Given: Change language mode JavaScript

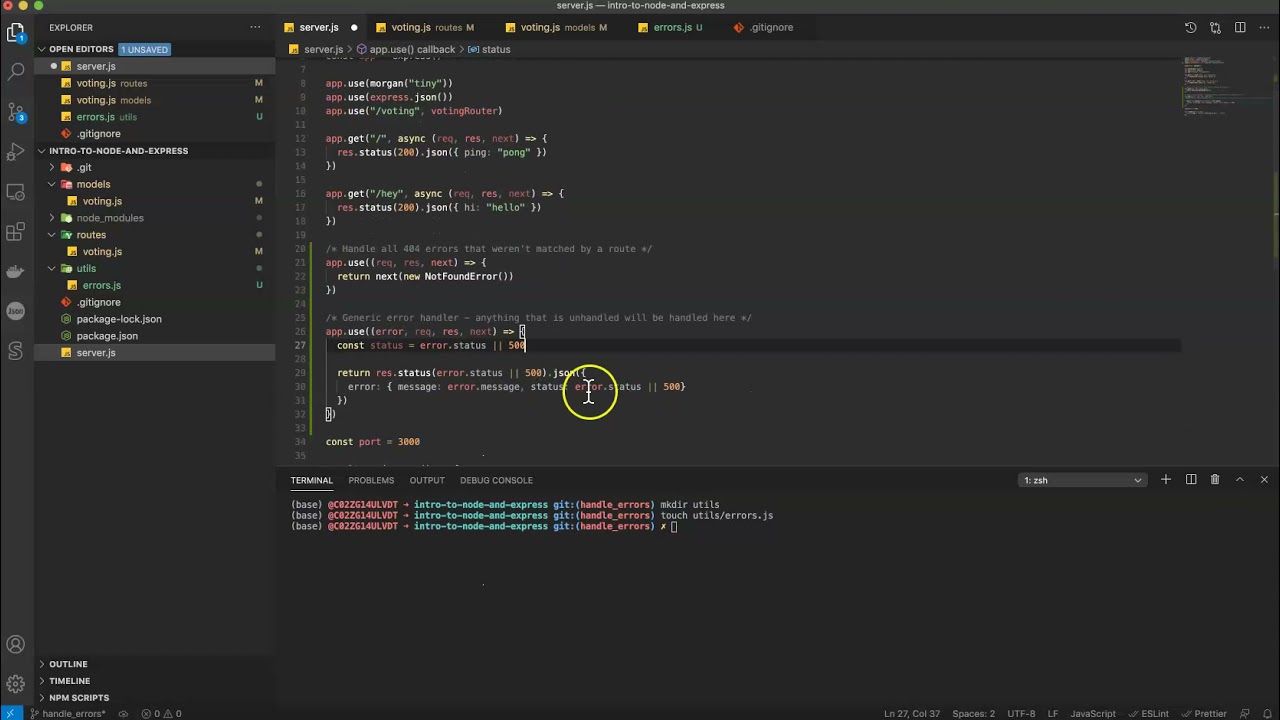Looking at the screenshot, I should click(1093, 714).
